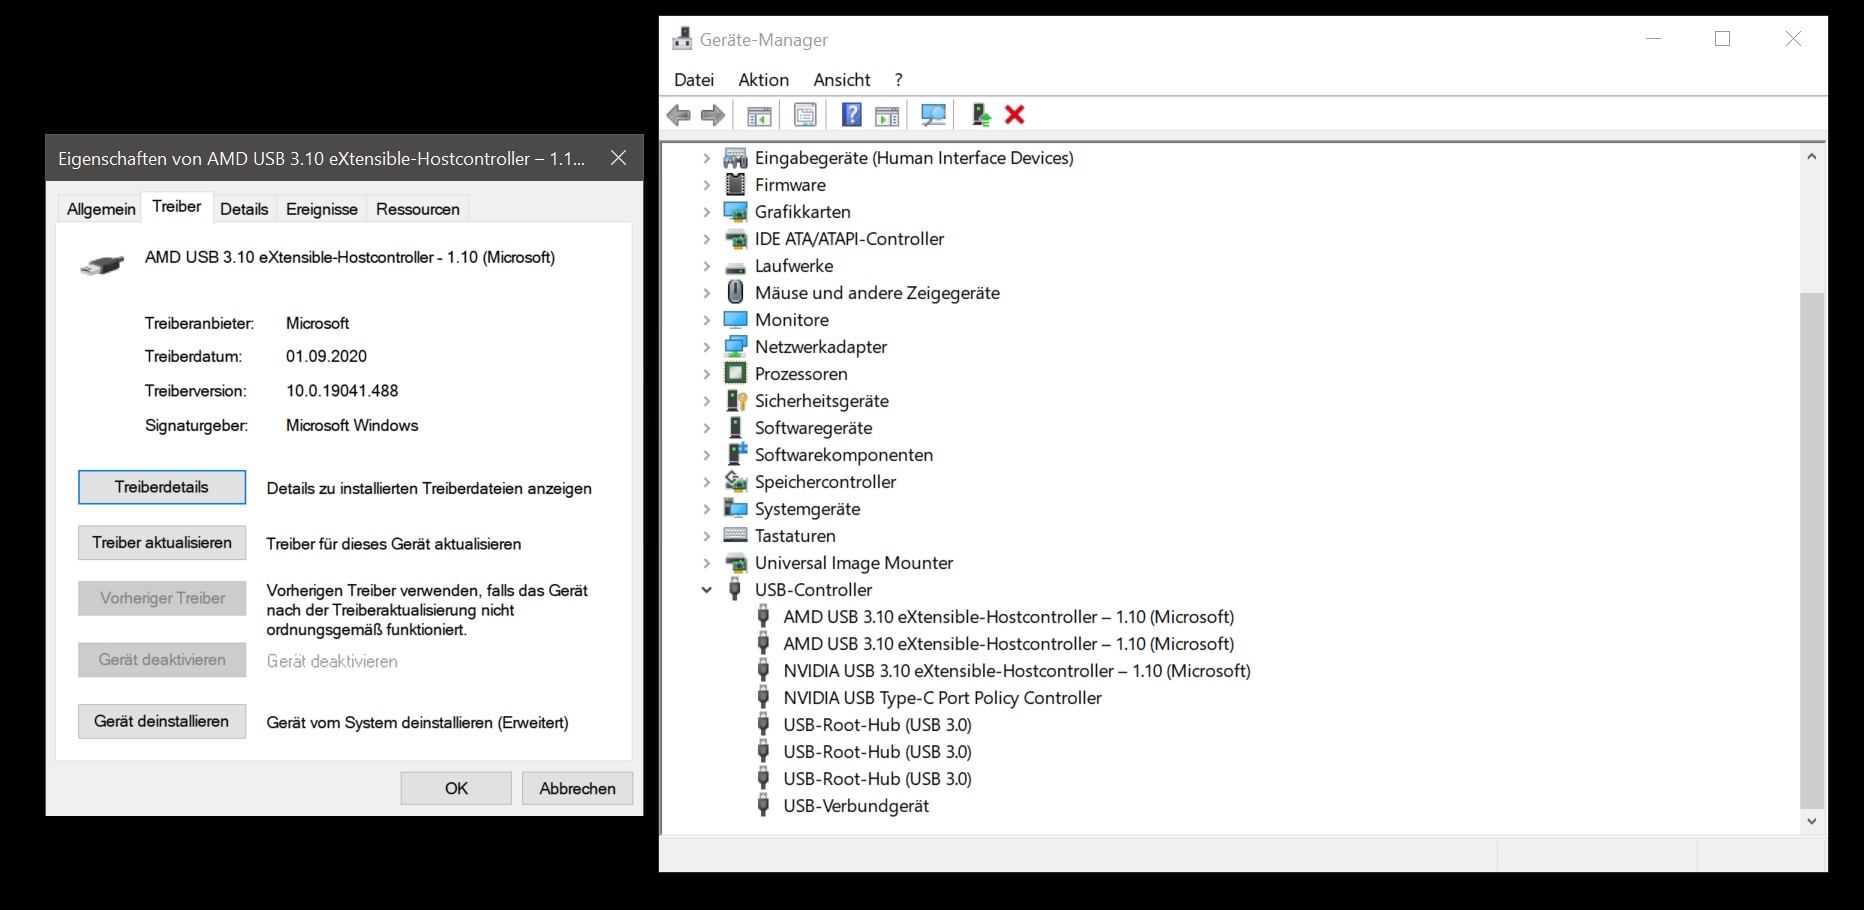This screenshot has height=910, width=1864.
Task: Select the USB-Verbundgerät entry
Action: tap(856, 806)
